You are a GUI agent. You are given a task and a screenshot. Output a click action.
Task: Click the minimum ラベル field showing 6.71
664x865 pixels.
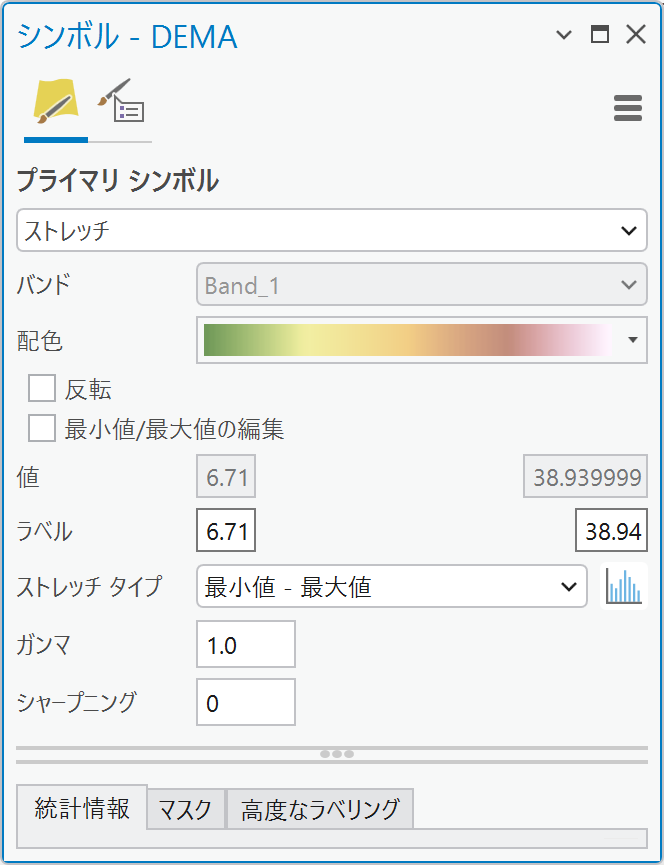[226, 531]
